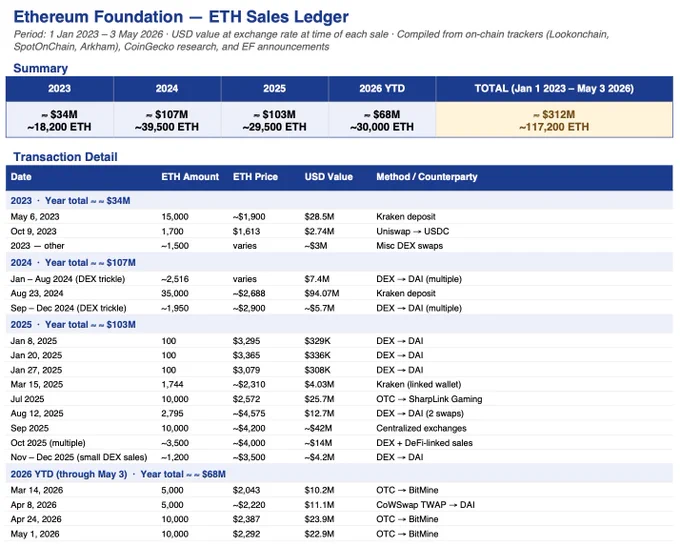
Task: Select the Oct 9, 2023 date cell
Action: coord(33,232)
